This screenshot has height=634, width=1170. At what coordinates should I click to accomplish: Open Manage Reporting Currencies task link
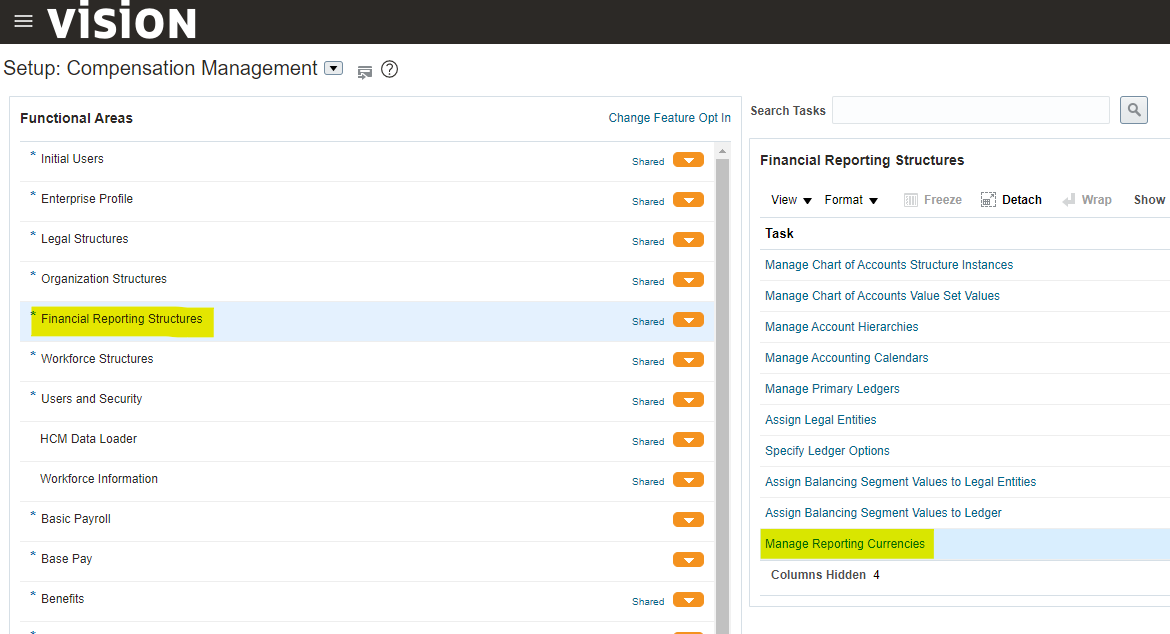[x=845, y=544]
